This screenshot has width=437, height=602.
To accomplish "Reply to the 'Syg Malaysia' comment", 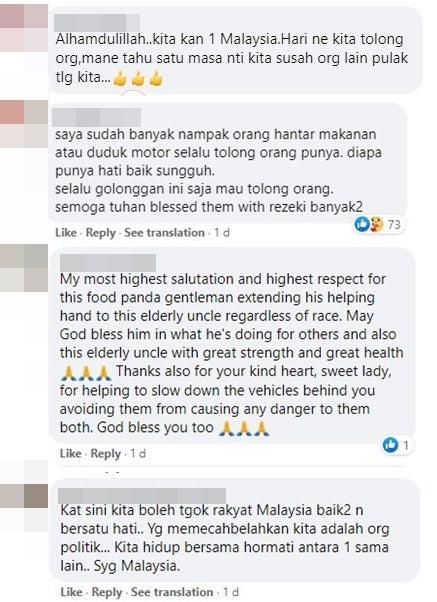I will 107,592.
